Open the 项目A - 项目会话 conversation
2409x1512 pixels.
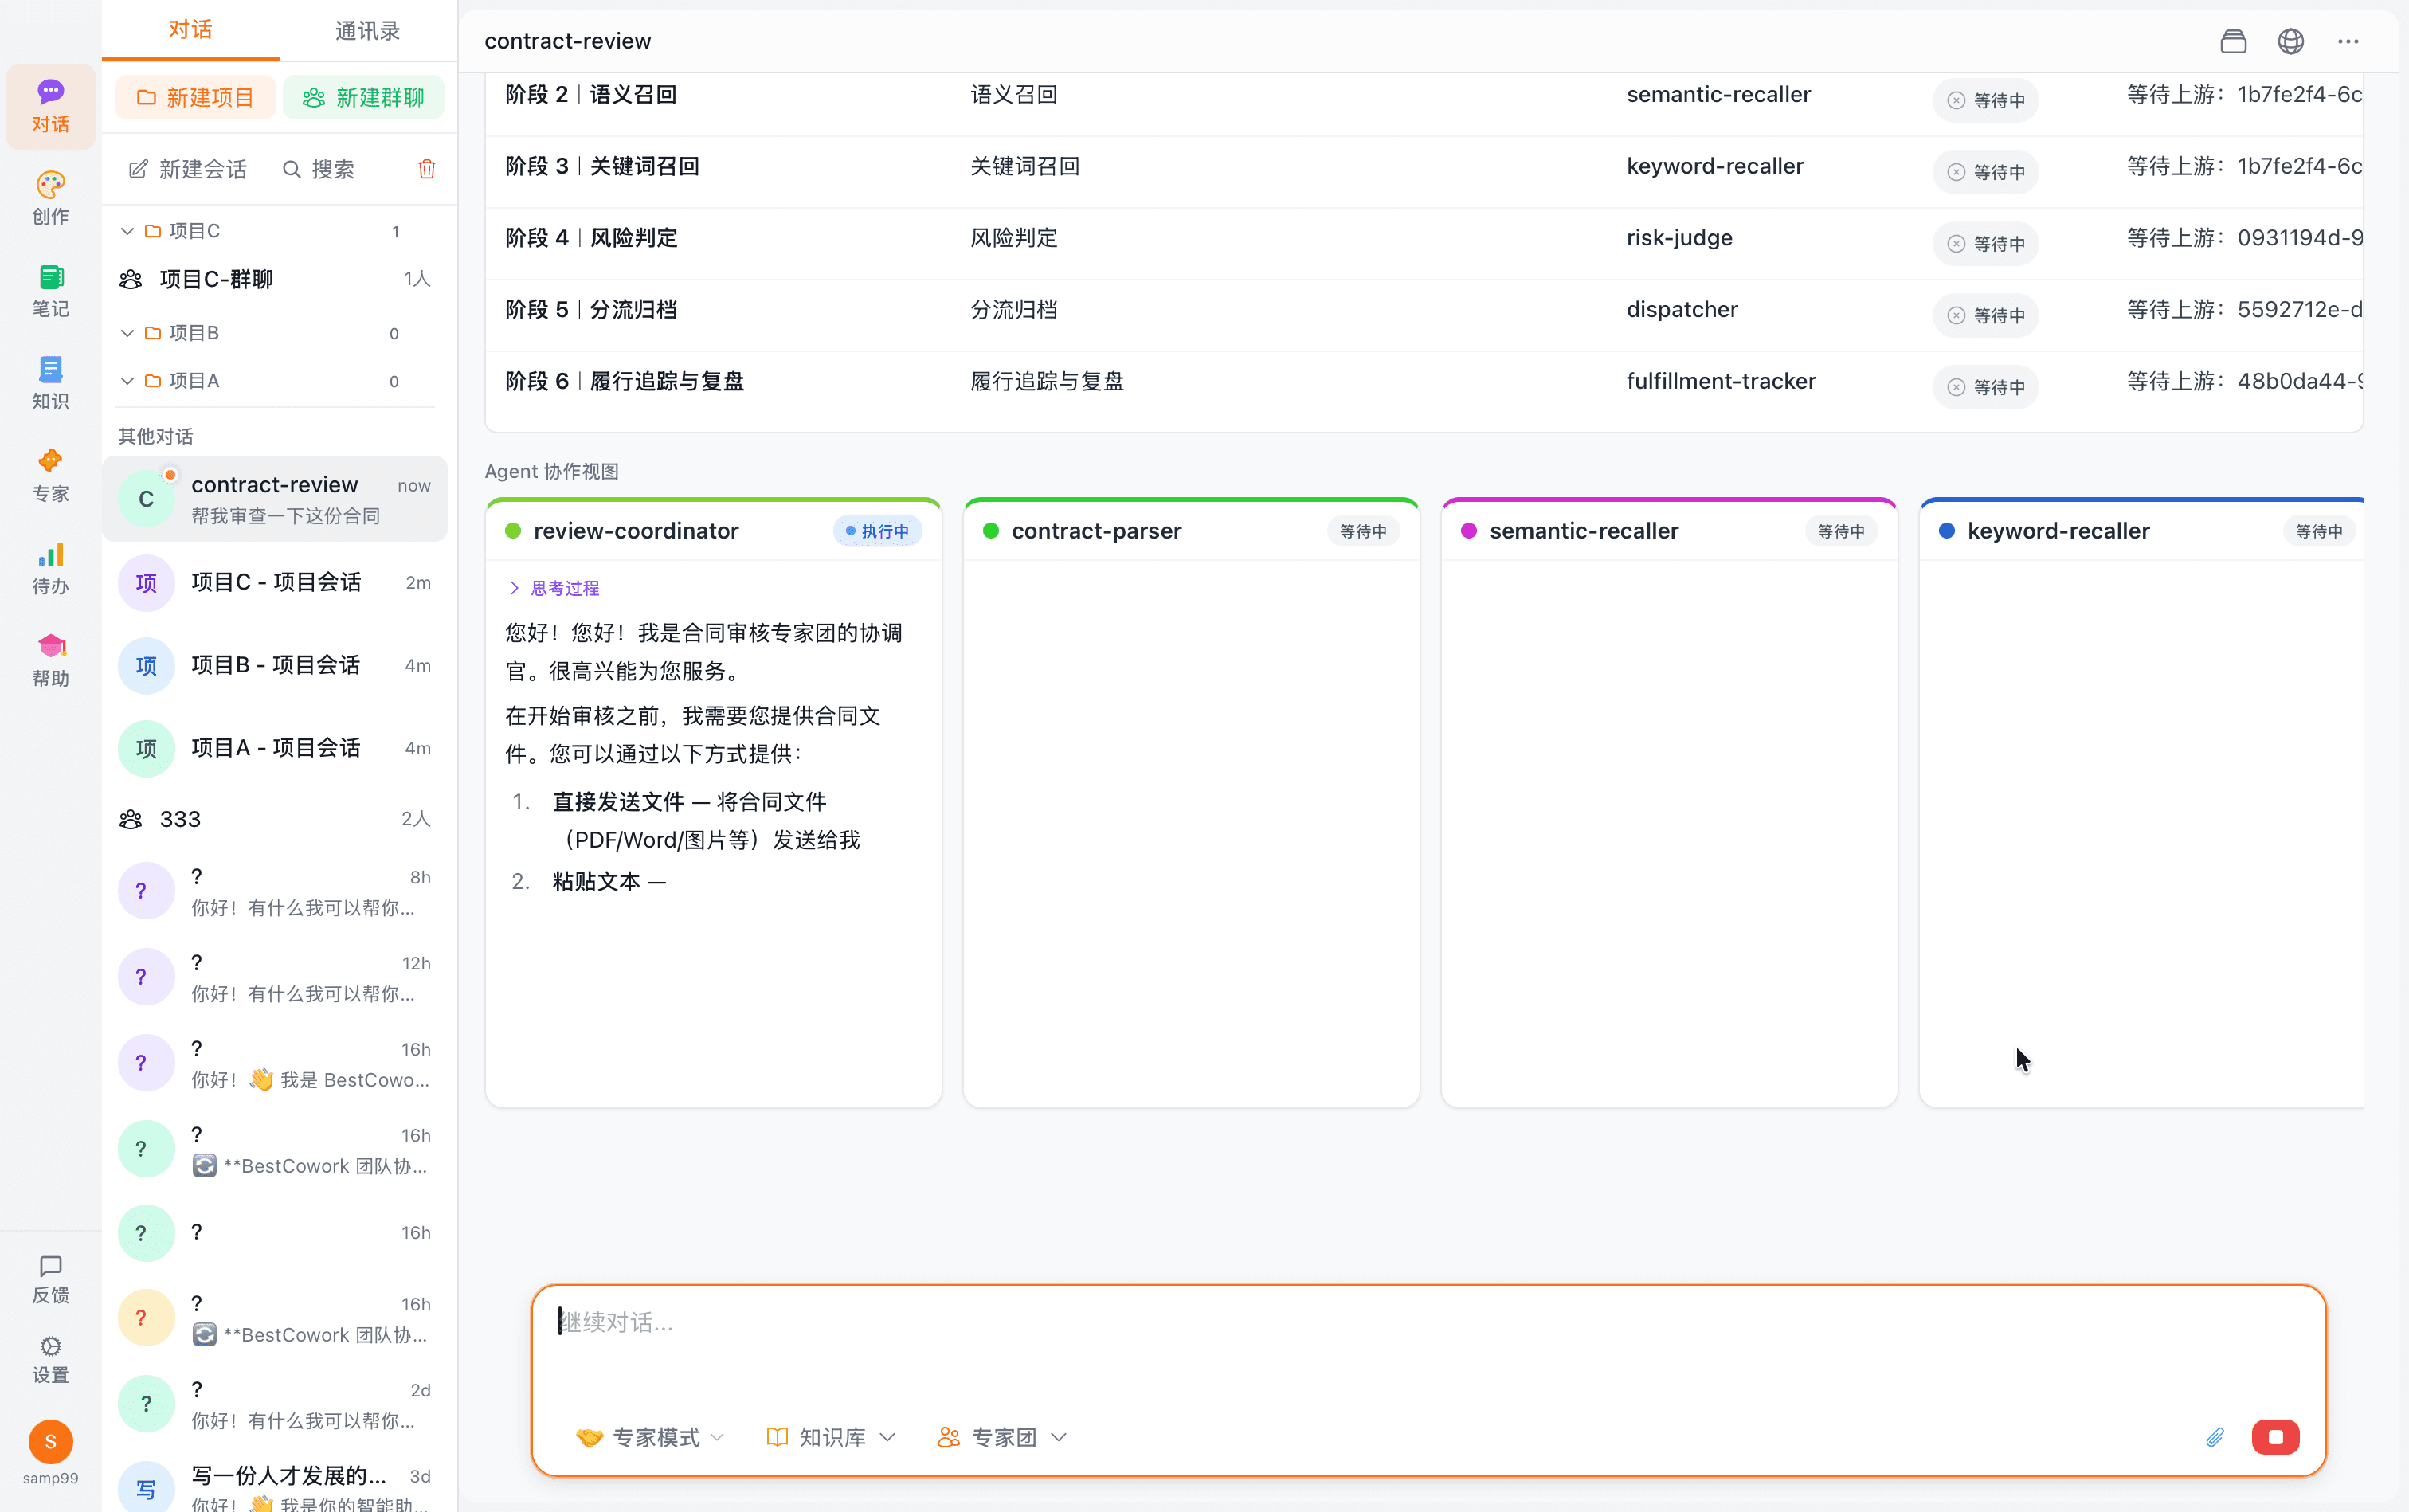point(275,749)
